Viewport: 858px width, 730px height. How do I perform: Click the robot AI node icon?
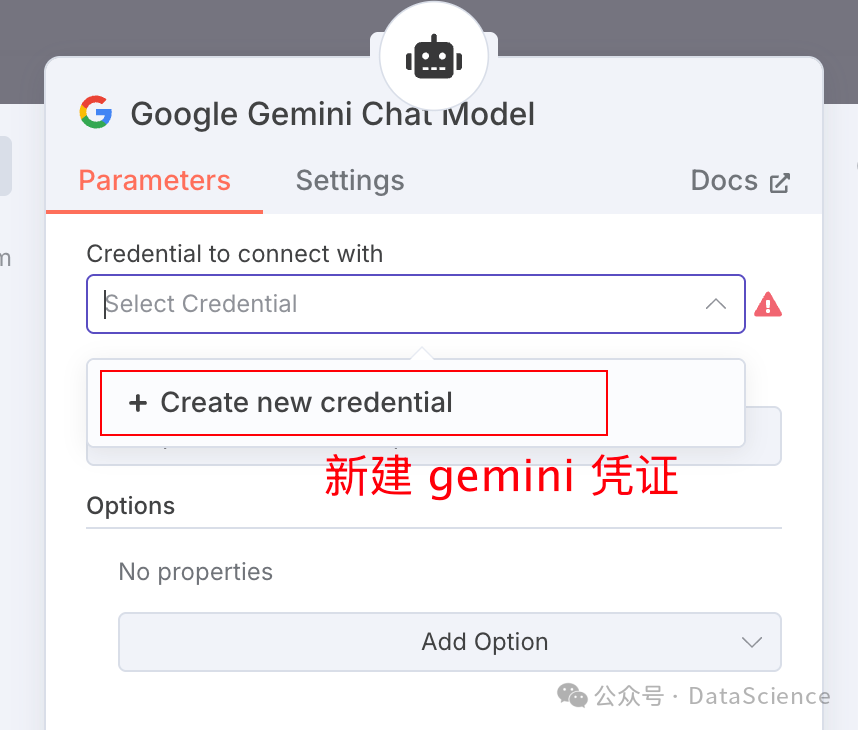(x=434, y=57)
